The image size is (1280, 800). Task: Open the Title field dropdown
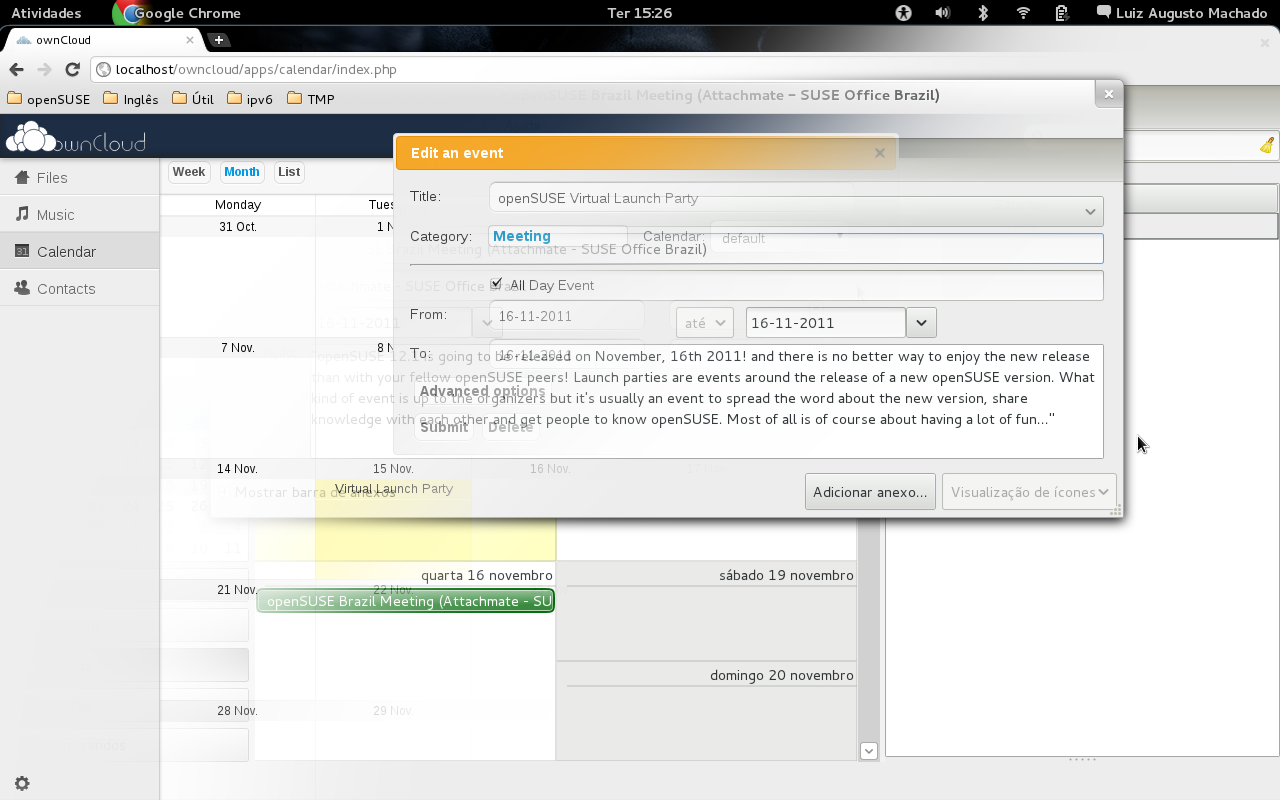tap(1090, 211)
